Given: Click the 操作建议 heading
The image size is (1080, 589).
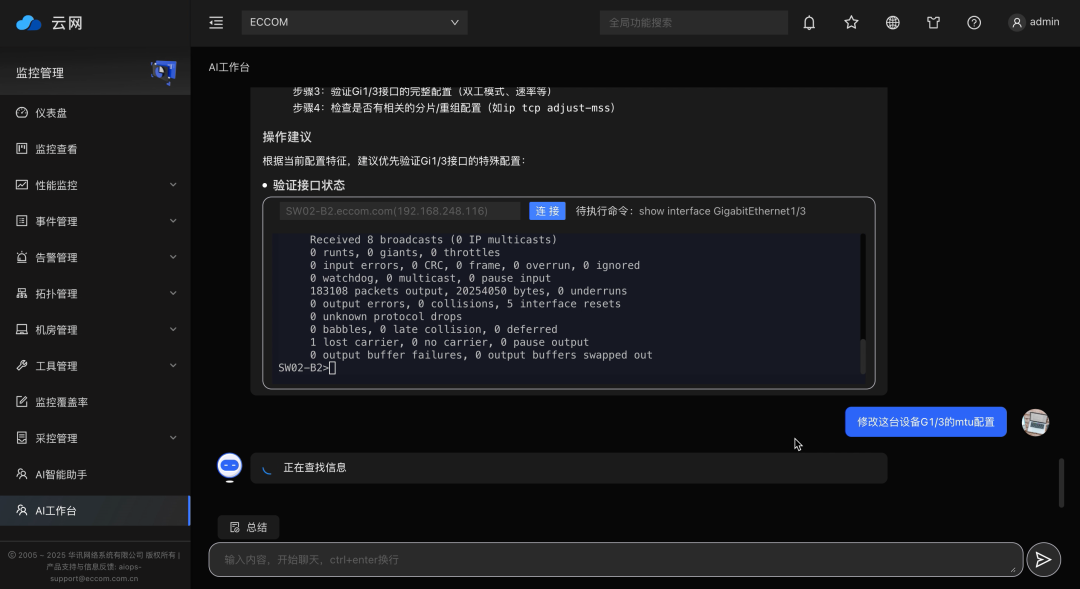Looking at the screenshot, I should [x=287, y=137].
